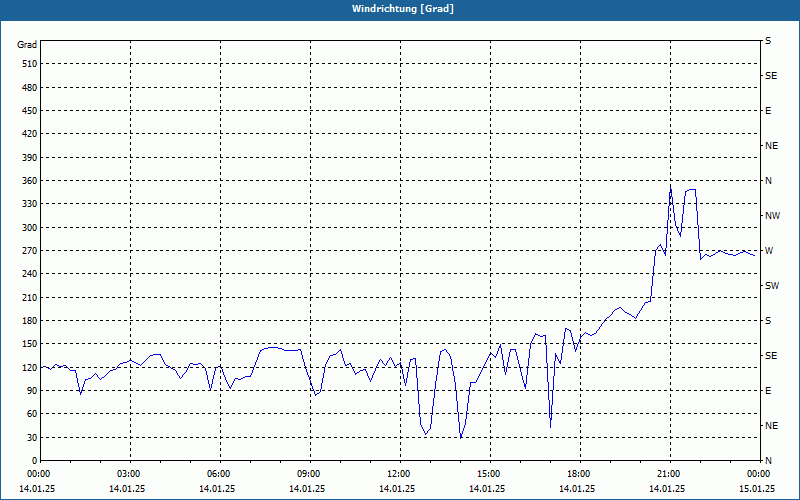This screenshot has width=800, height=500.
Task: Click the SE compass label level with 150
Action: (771, 356)
